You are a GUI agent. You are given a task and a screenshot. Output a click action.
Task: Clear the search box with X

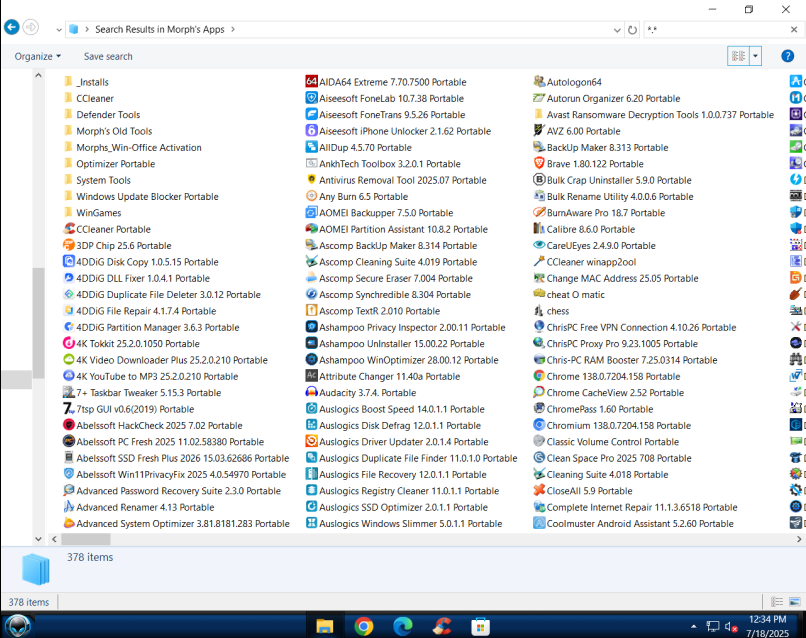click(794, 30)
